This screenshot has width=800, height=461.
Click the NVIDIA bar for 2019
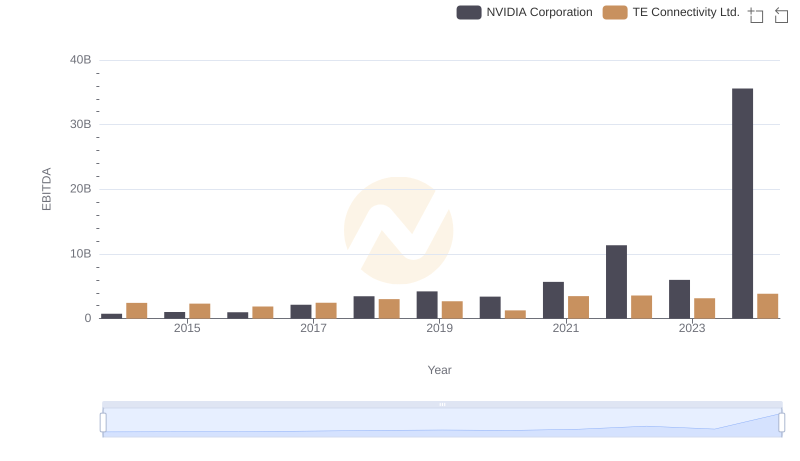click(427, 305)
